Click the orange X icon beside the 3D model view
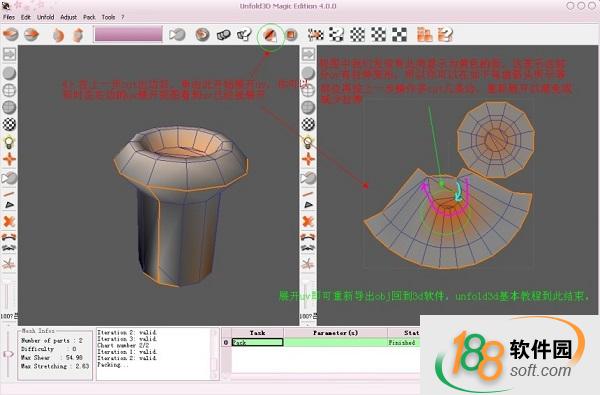 [x=9, y=221]
